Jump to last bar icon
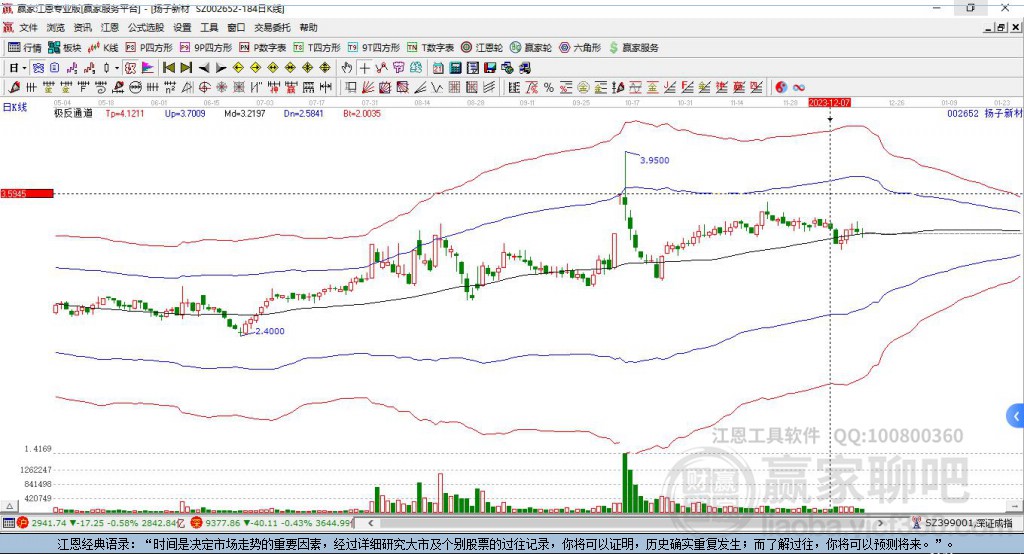 tap(186, 68)
